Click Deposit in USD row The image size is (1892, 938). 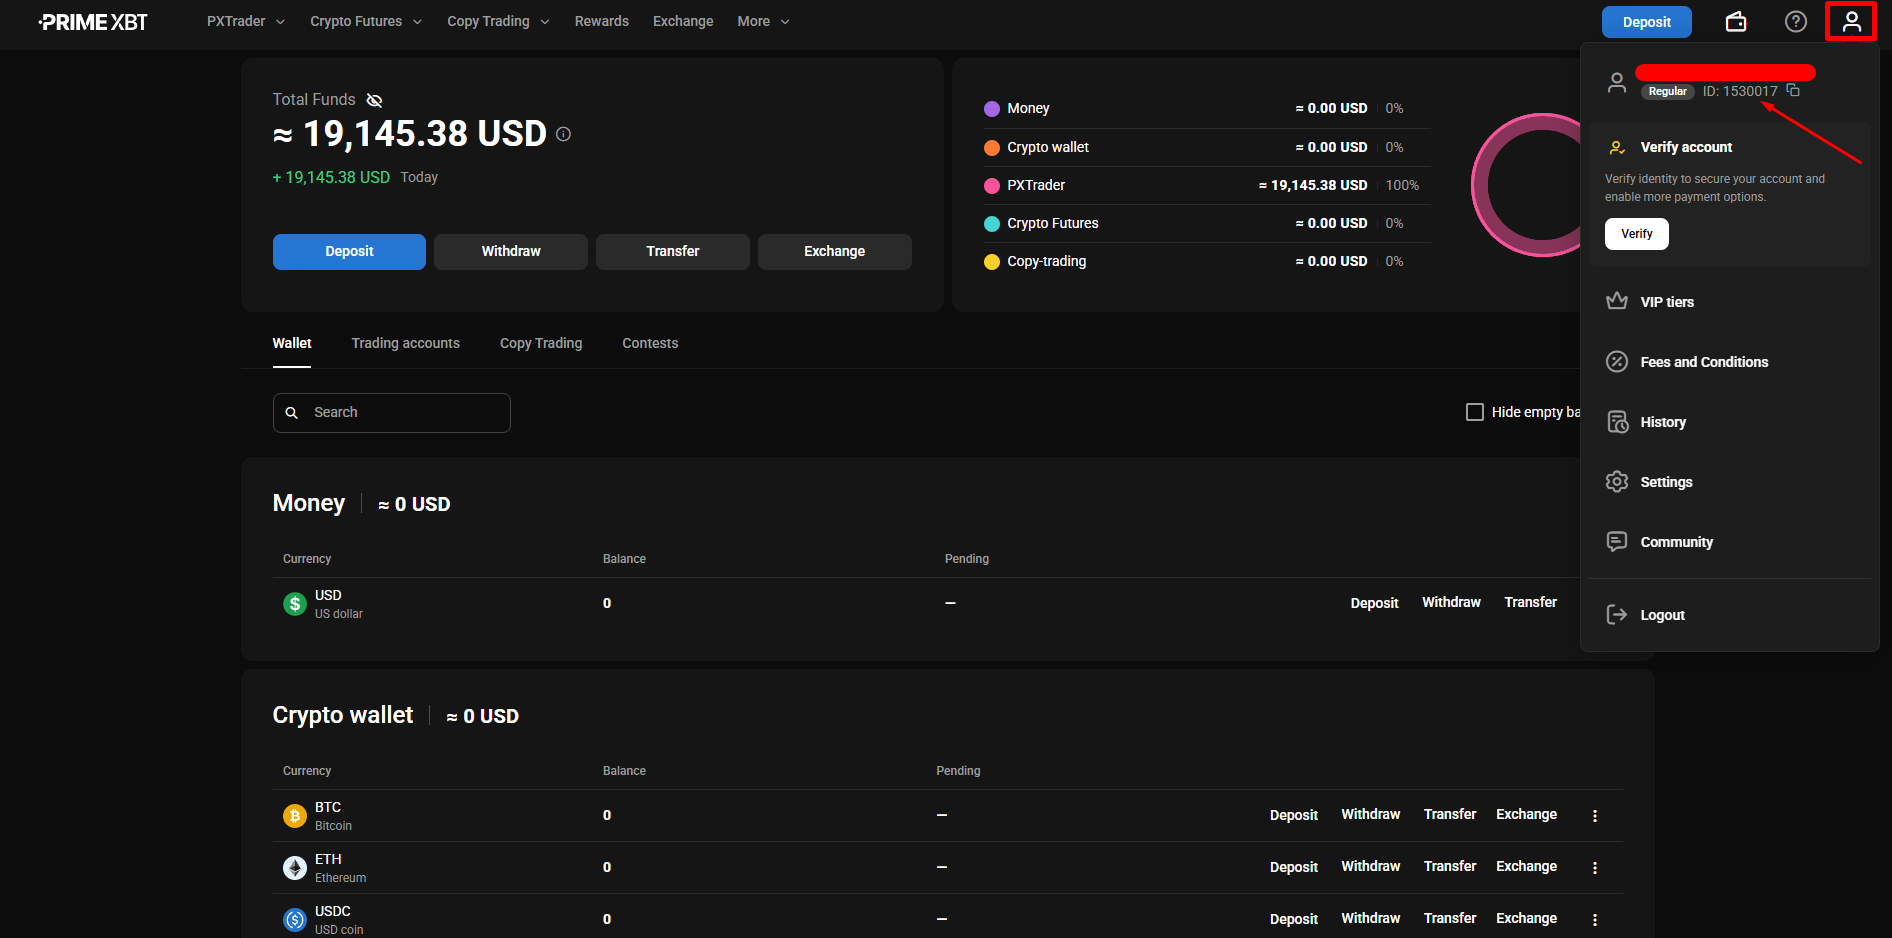1374,603
